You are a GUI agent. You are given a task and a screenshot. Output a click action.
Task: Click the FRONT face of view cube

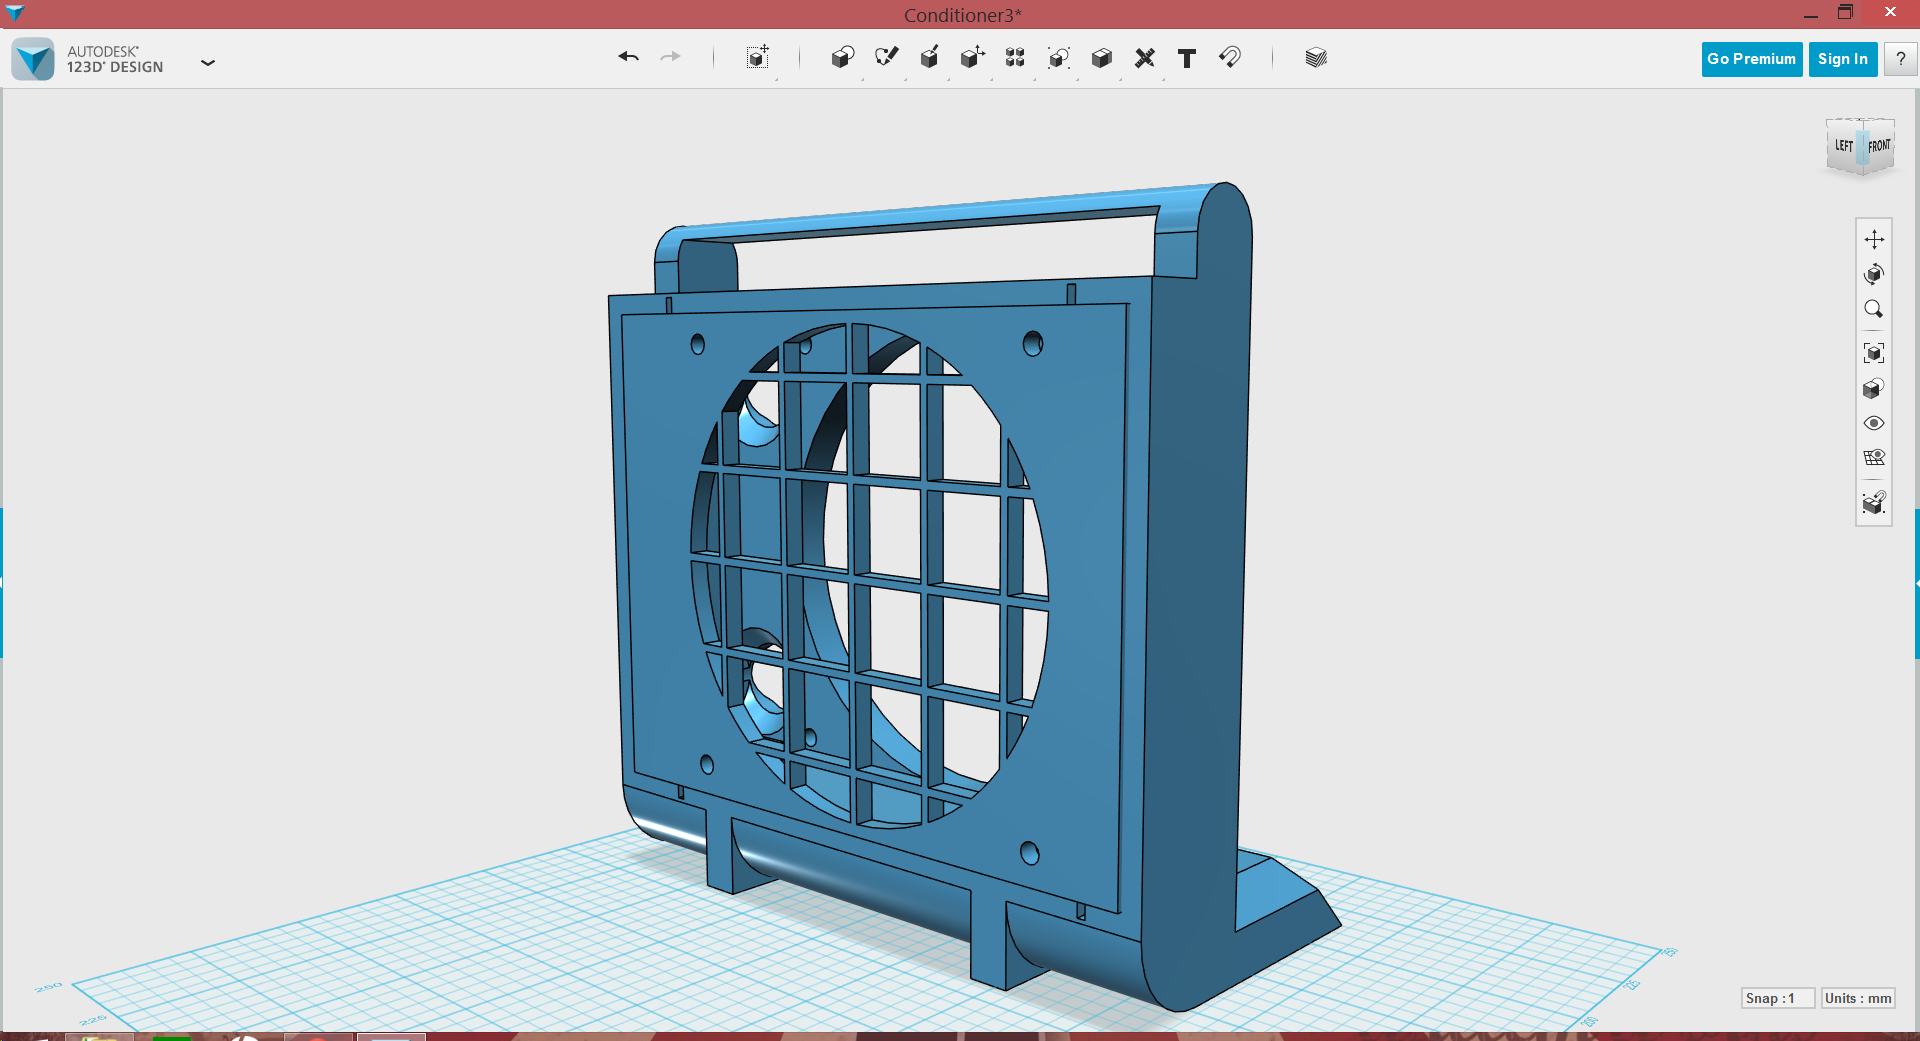pos(1880,146)
